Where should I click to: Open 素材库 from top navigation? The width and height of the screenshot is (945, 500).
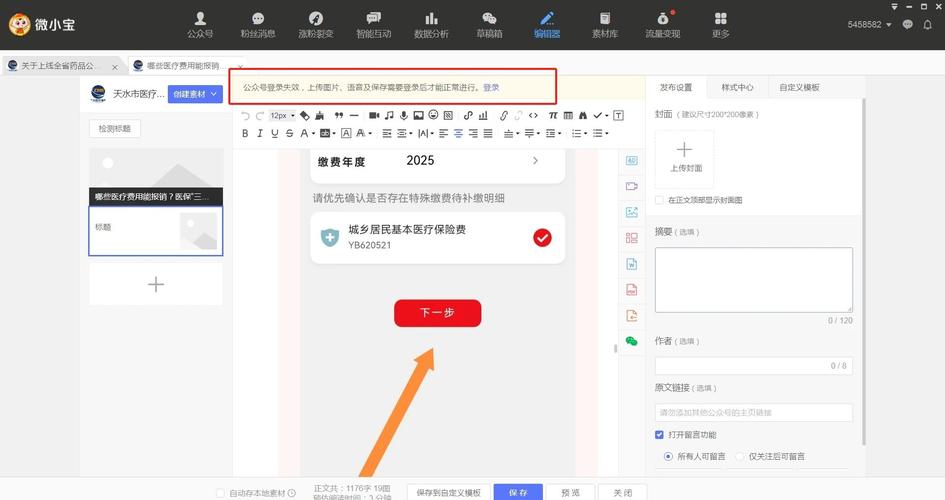point(605,25)
